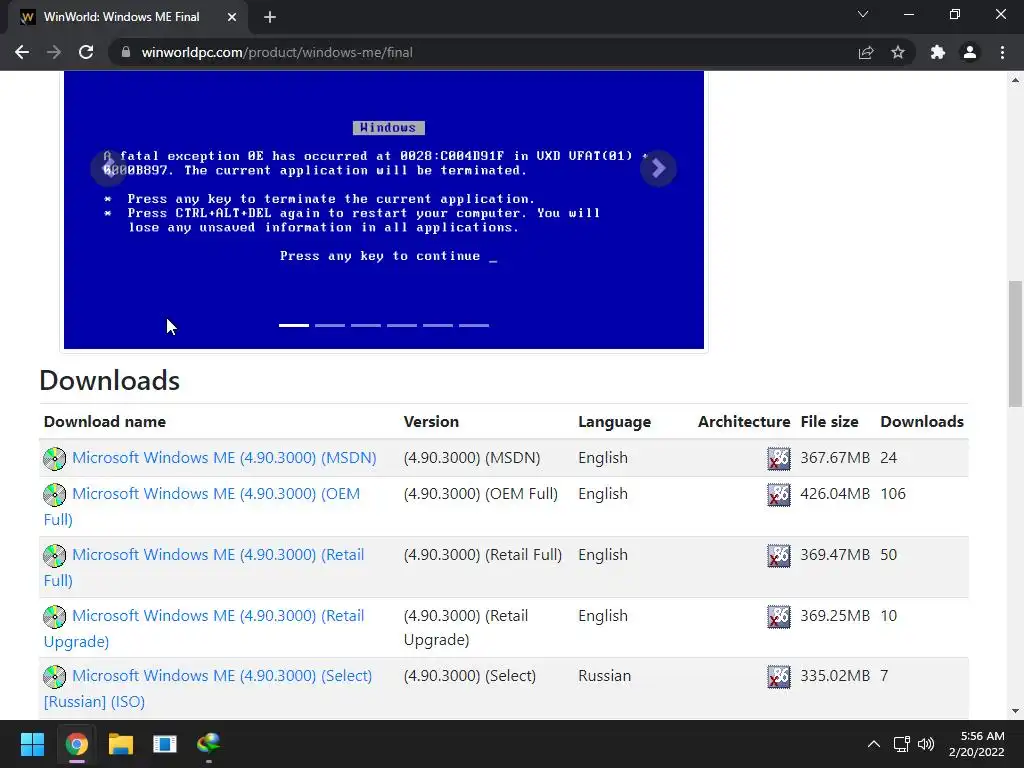Click the disc icon beside MSDN download
This screenshot has height=768, width=1024.
(55, 458)
